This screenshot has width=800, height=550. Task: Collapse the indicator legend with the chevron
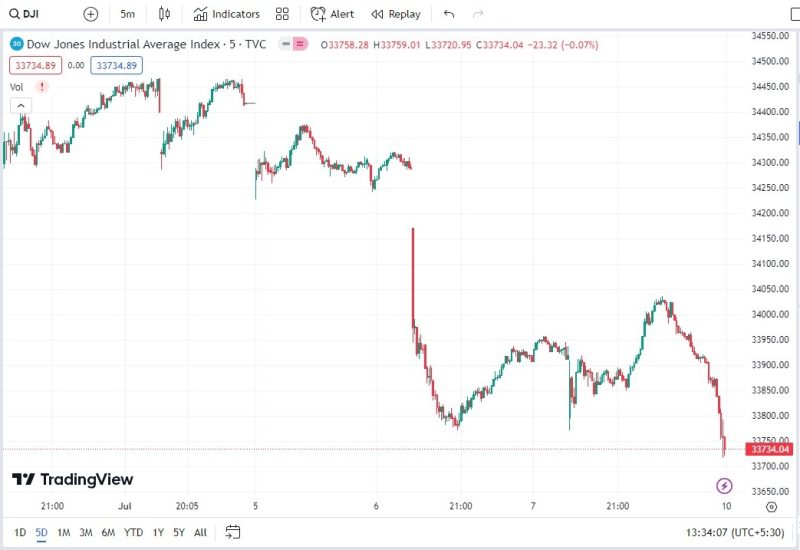[20, 105]
